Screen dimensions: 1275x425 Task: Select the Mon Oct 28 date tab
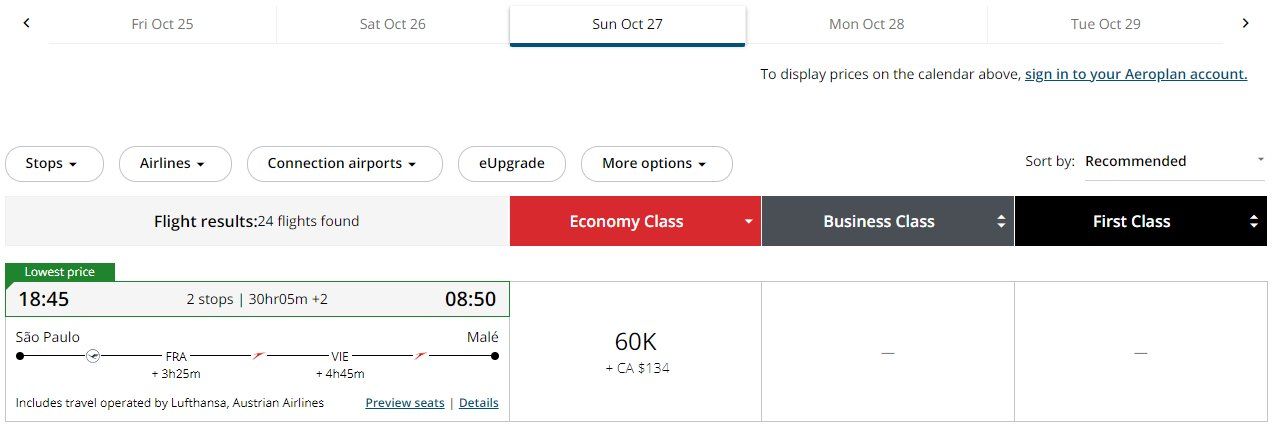[x=866, y=24]
